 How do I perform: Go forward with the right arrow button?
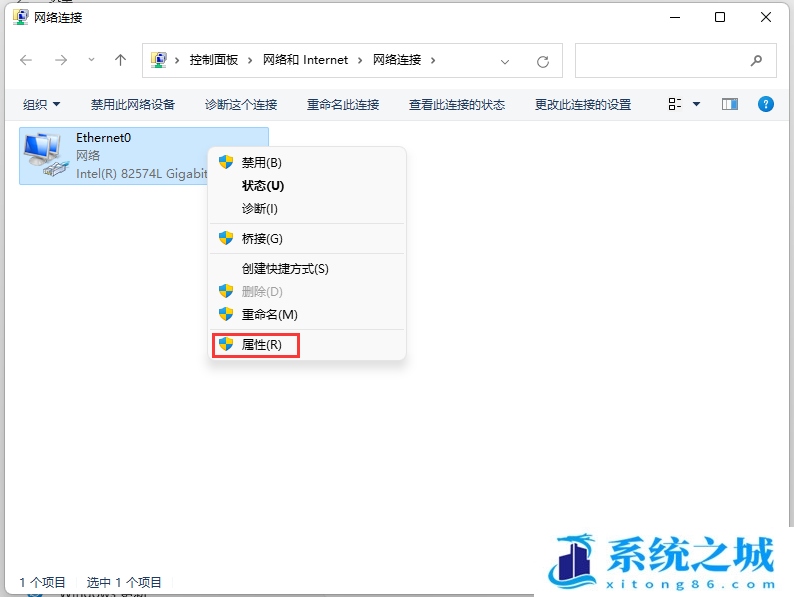61,61
